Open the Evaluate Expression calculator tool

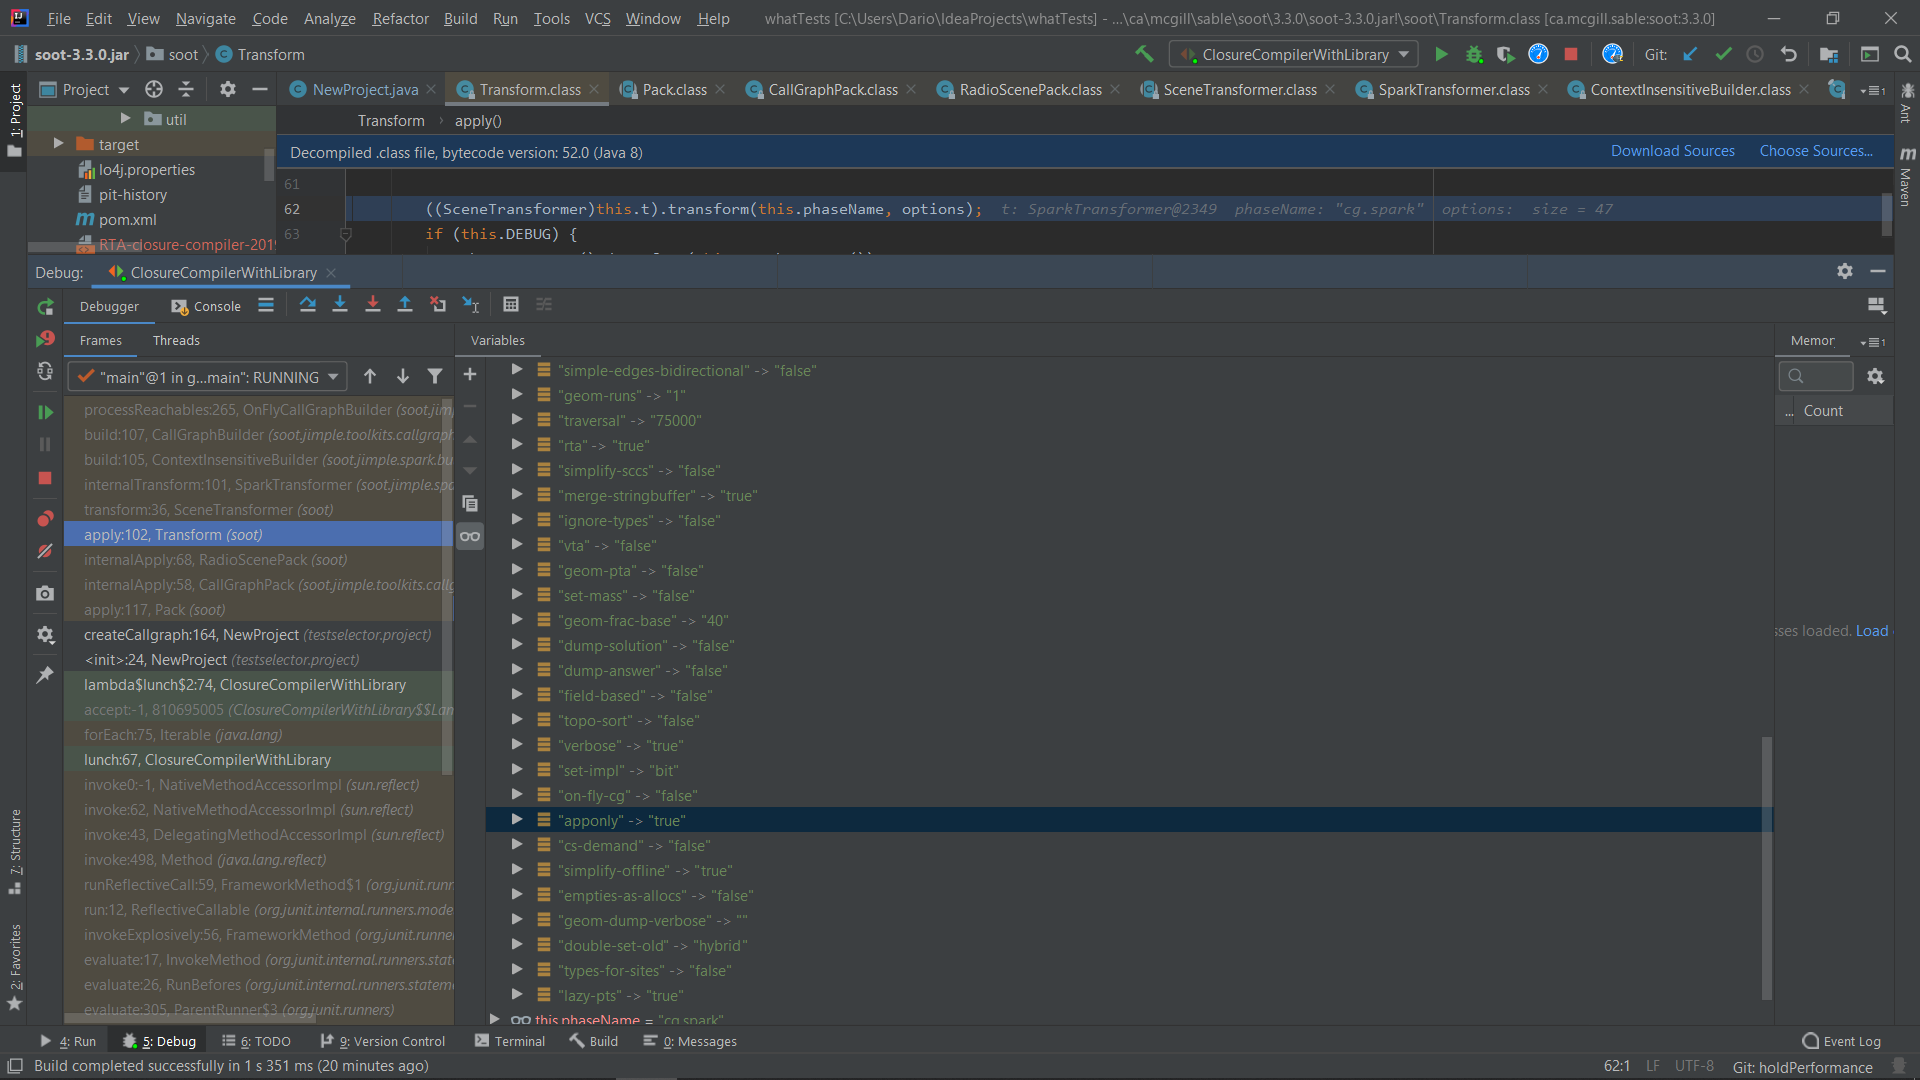pos(511,304)
